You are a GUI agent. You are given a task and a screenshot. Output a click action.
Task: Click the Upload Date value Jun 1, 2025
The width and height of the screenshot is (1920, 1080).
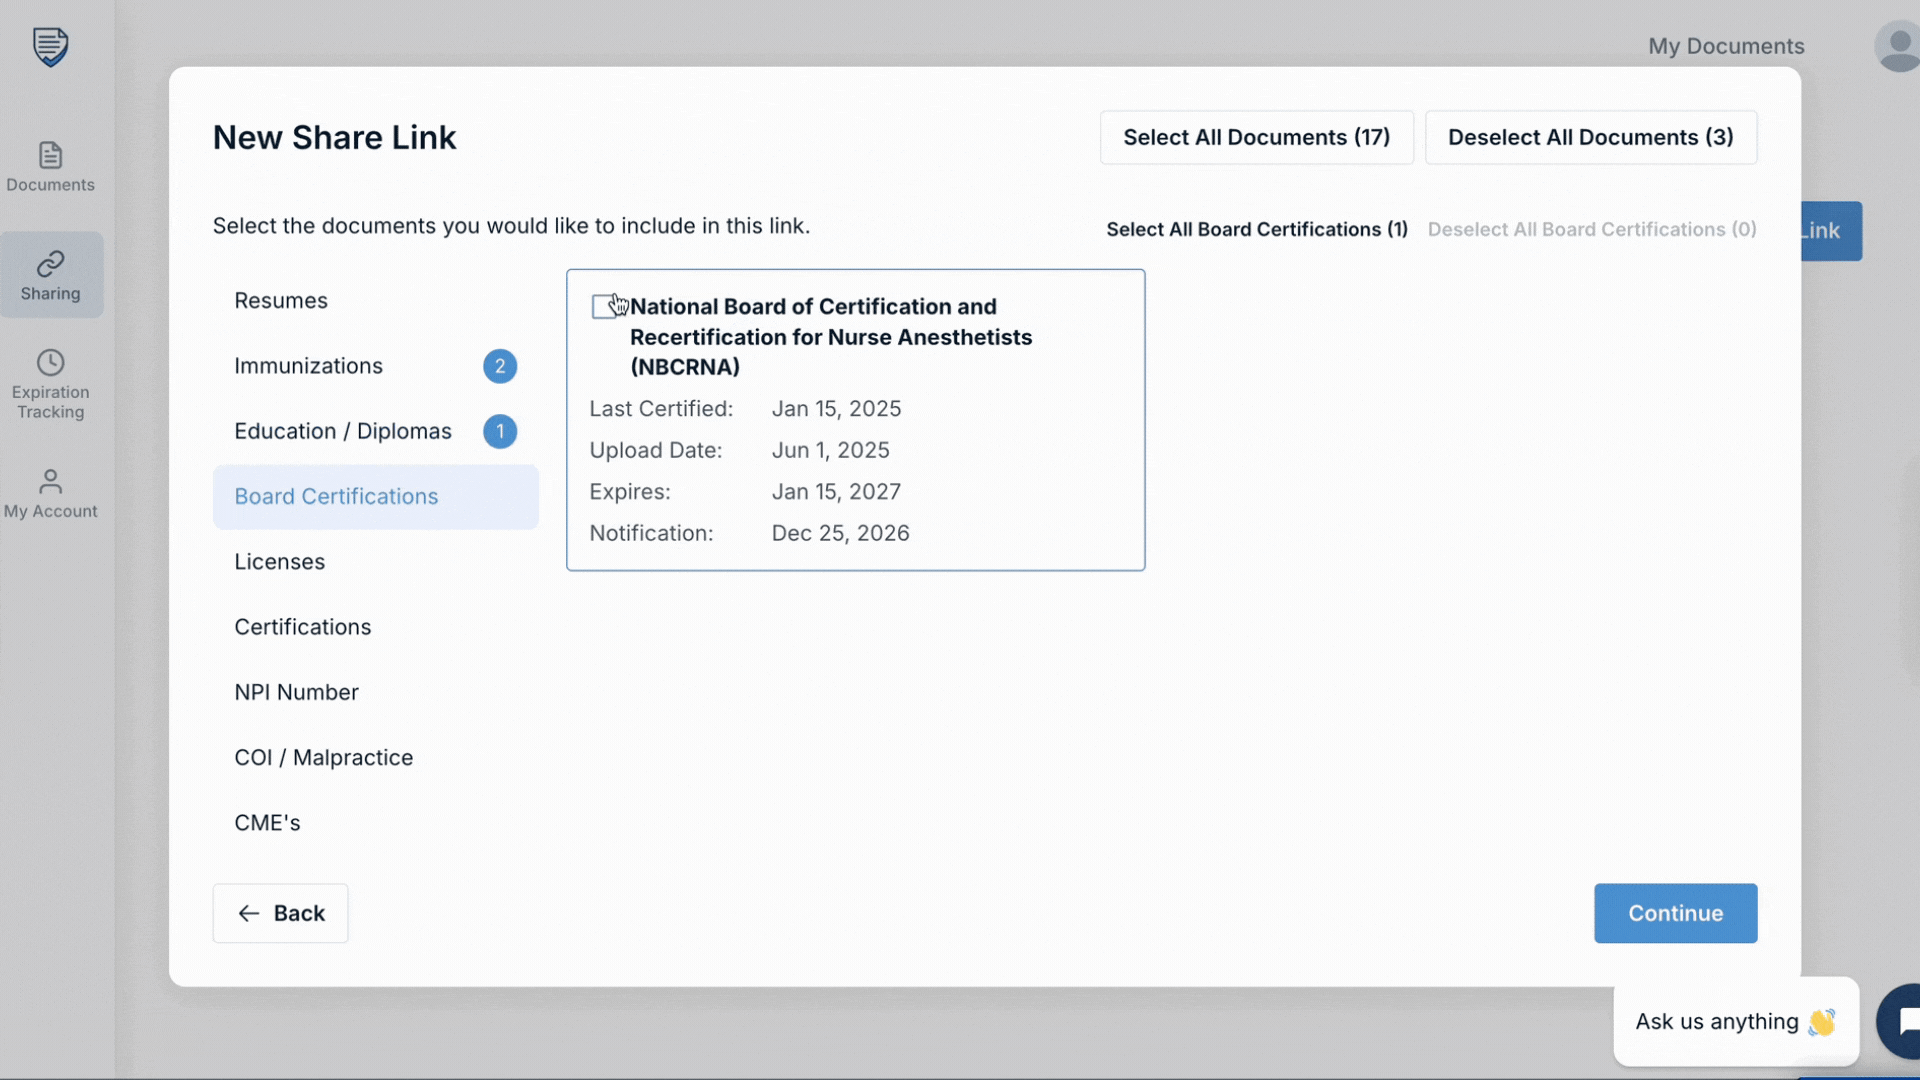(830, 450)
